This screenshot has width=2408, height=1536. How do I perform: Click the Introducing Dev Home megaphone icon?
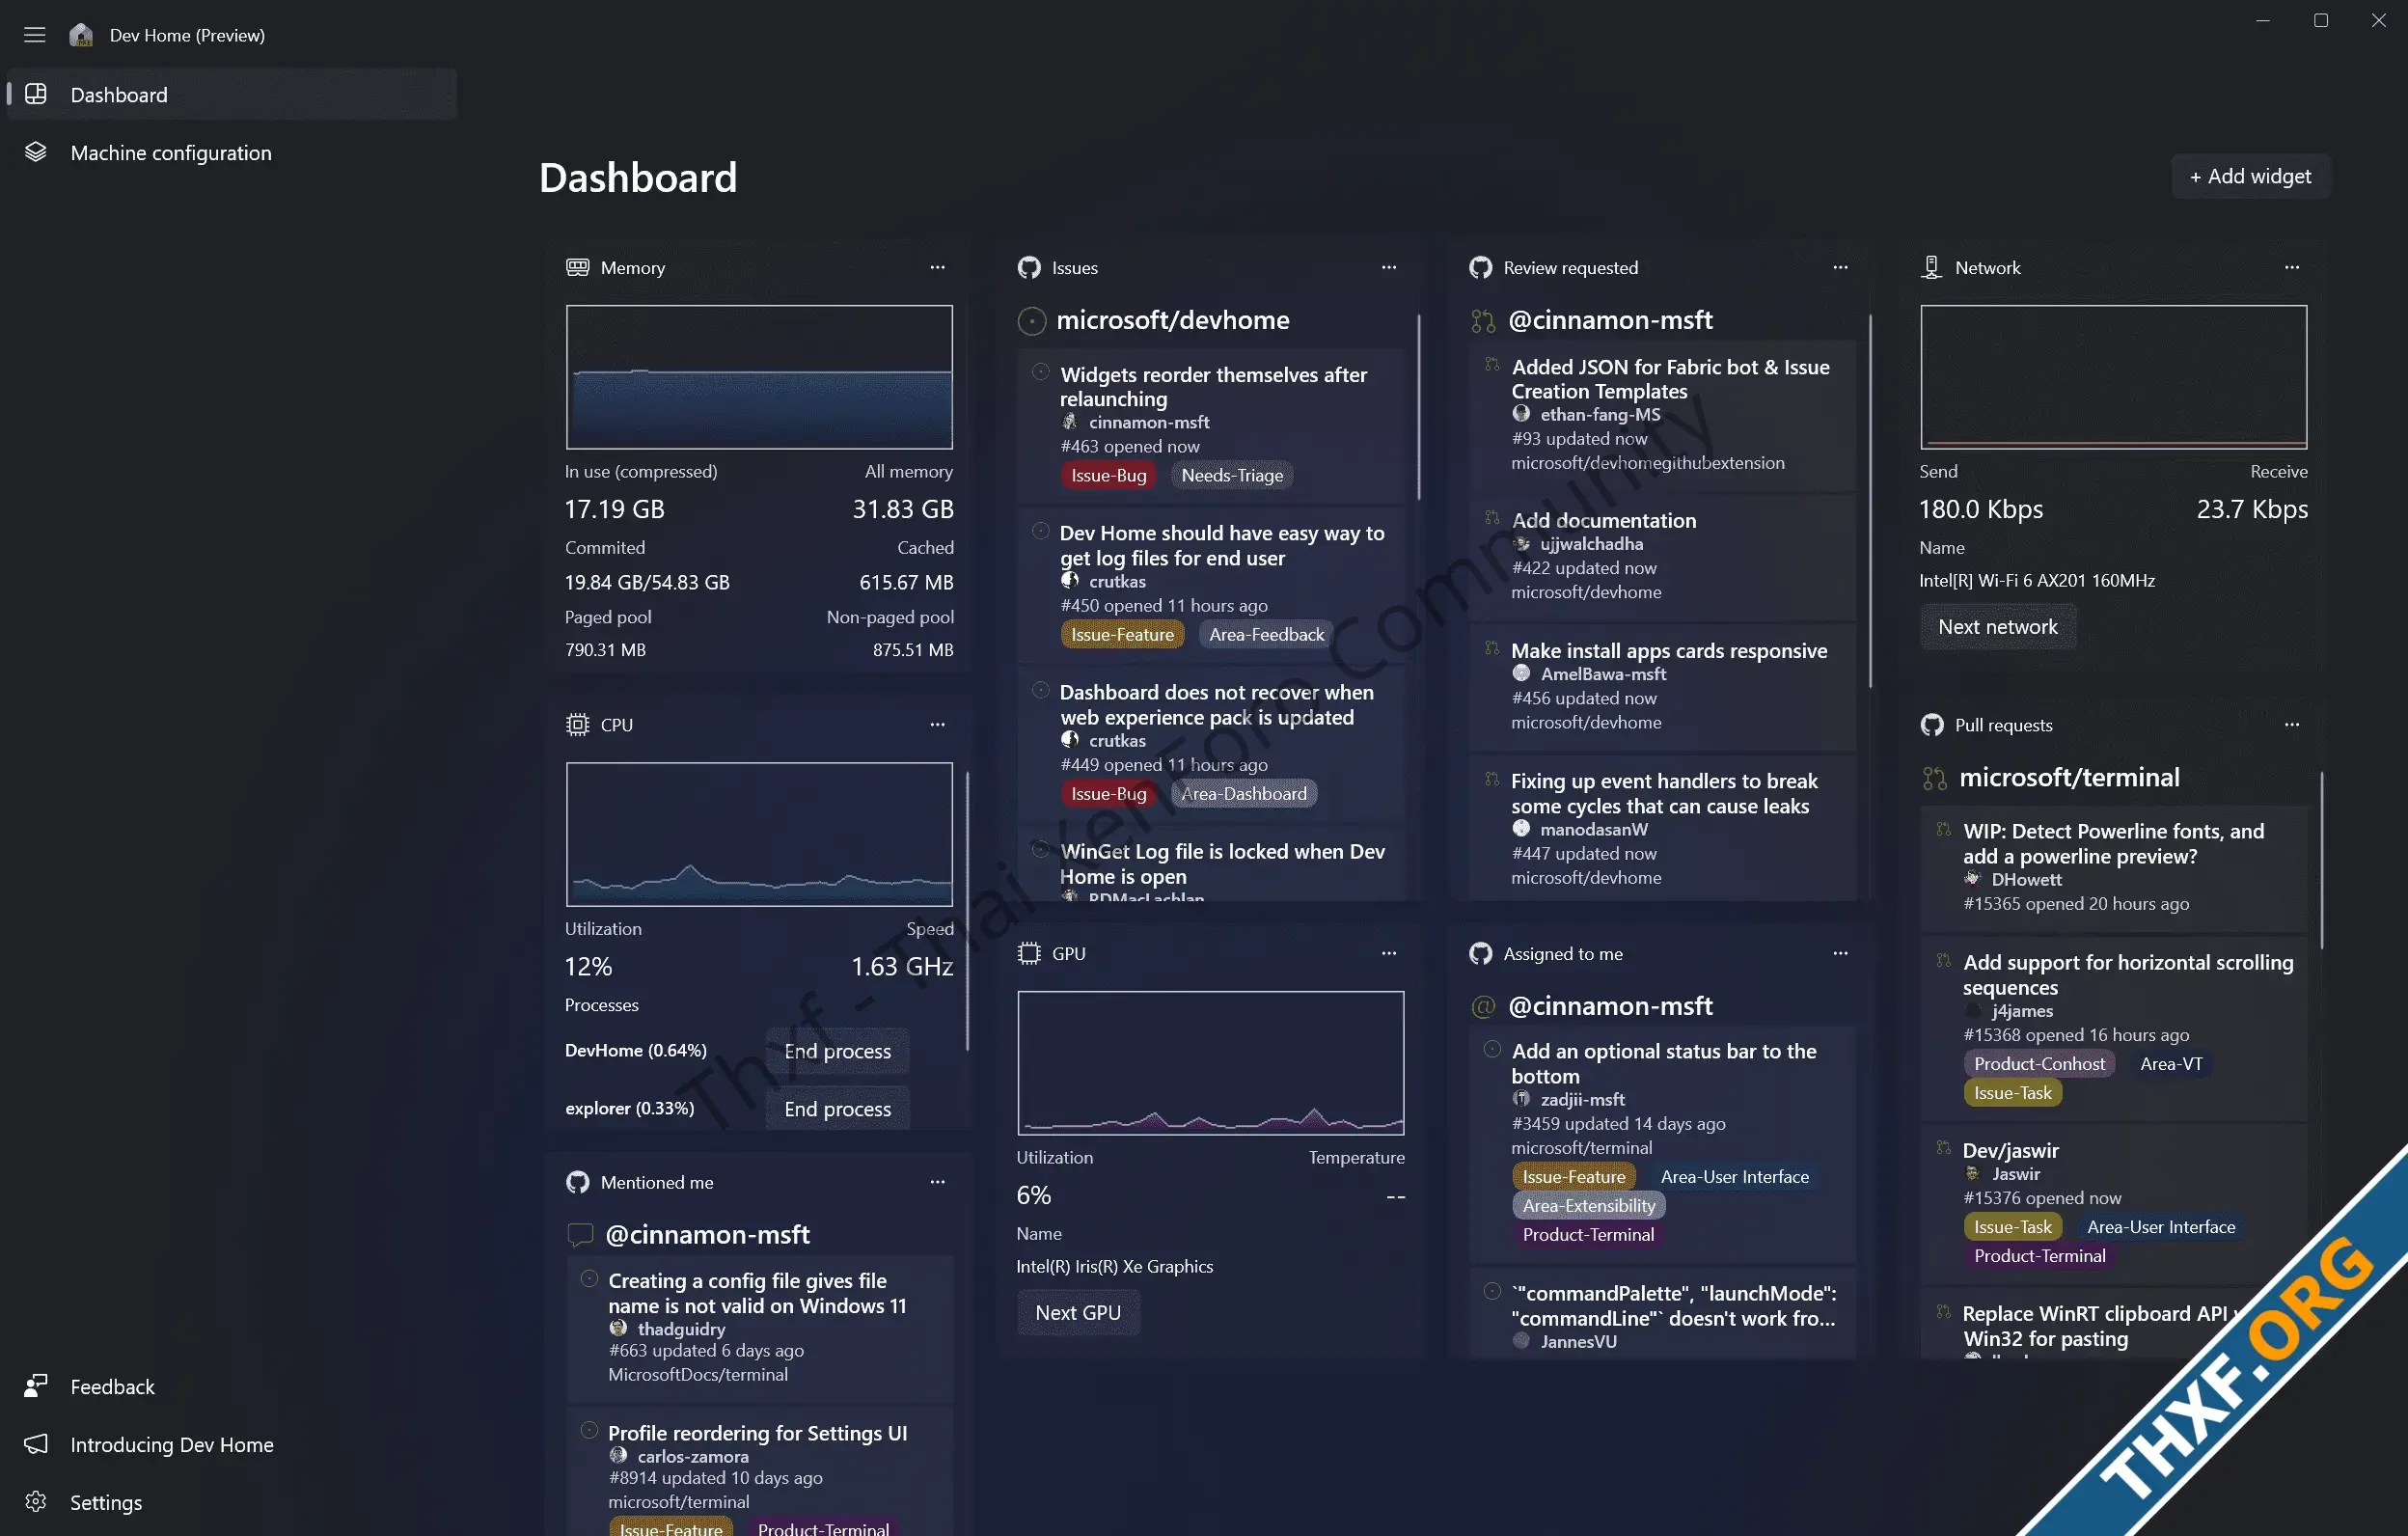pos(36,1444)
